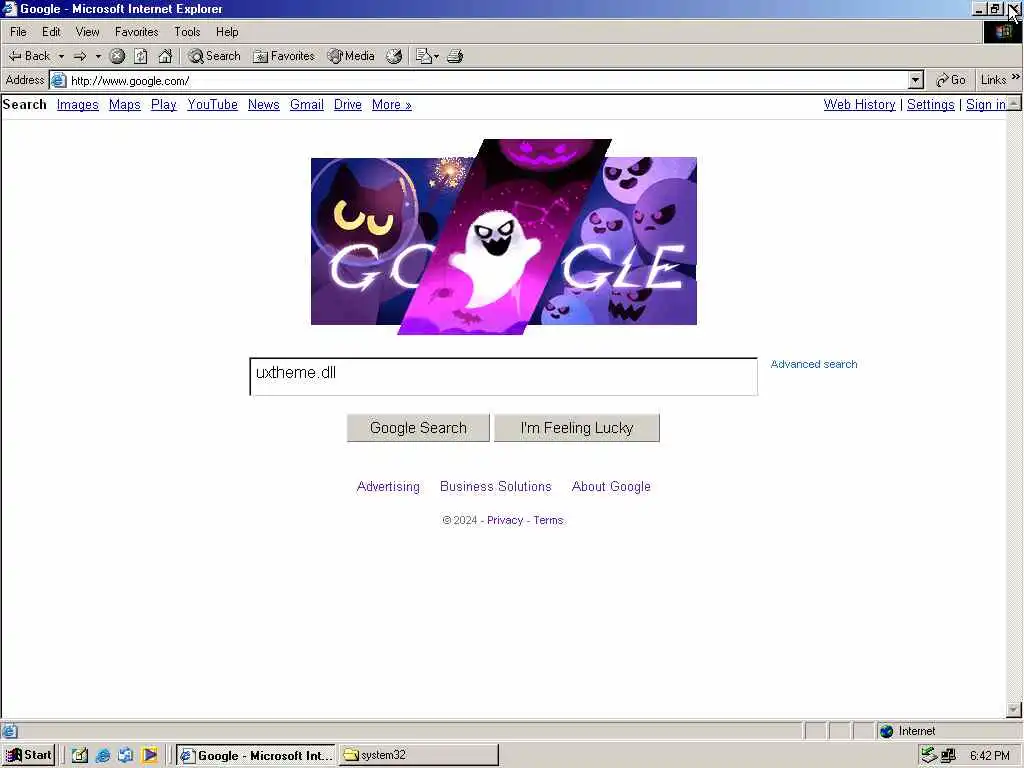Open the Edit menu
1024x768 pixels.
(51, 32)
